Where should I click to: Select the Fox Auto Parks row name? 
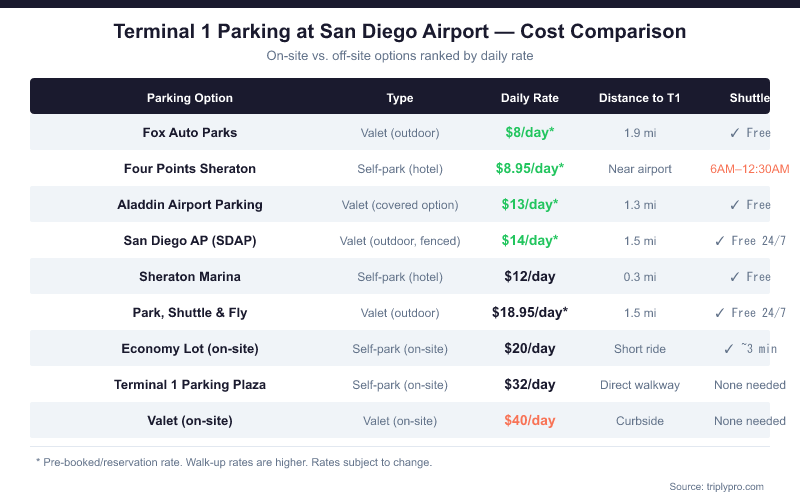[190, 132]
